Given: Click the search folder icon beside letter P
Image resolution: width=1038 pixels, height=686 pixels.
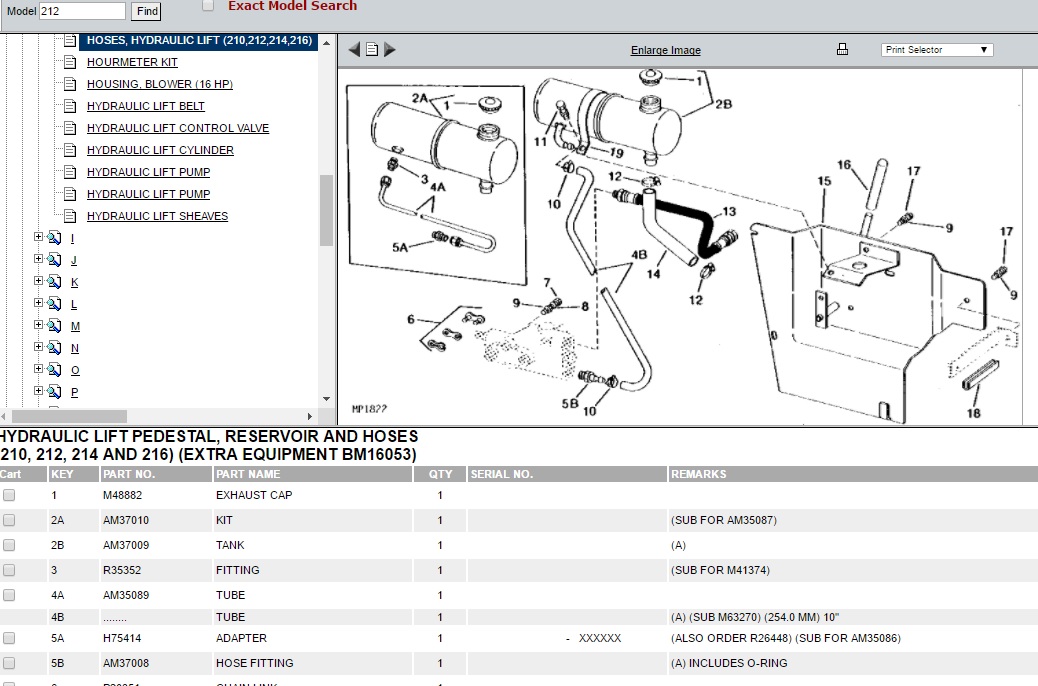Looking at the screenshot, I should click(x=54, y=391).
